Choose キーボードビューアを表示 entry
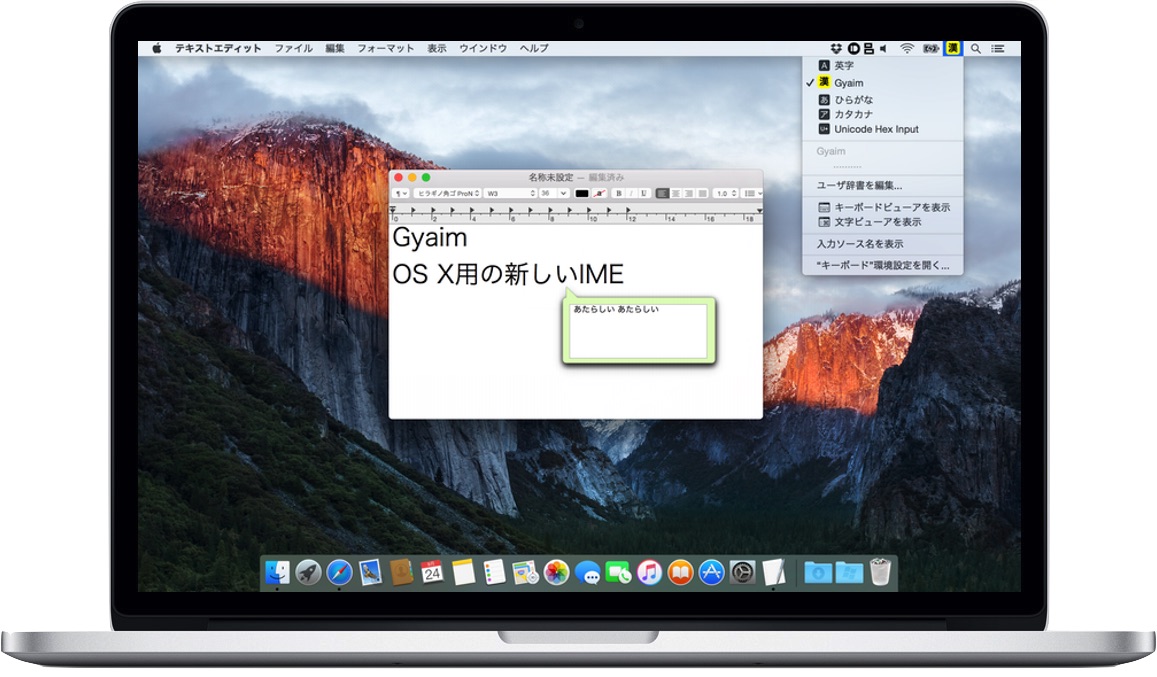 click(883, 207)
